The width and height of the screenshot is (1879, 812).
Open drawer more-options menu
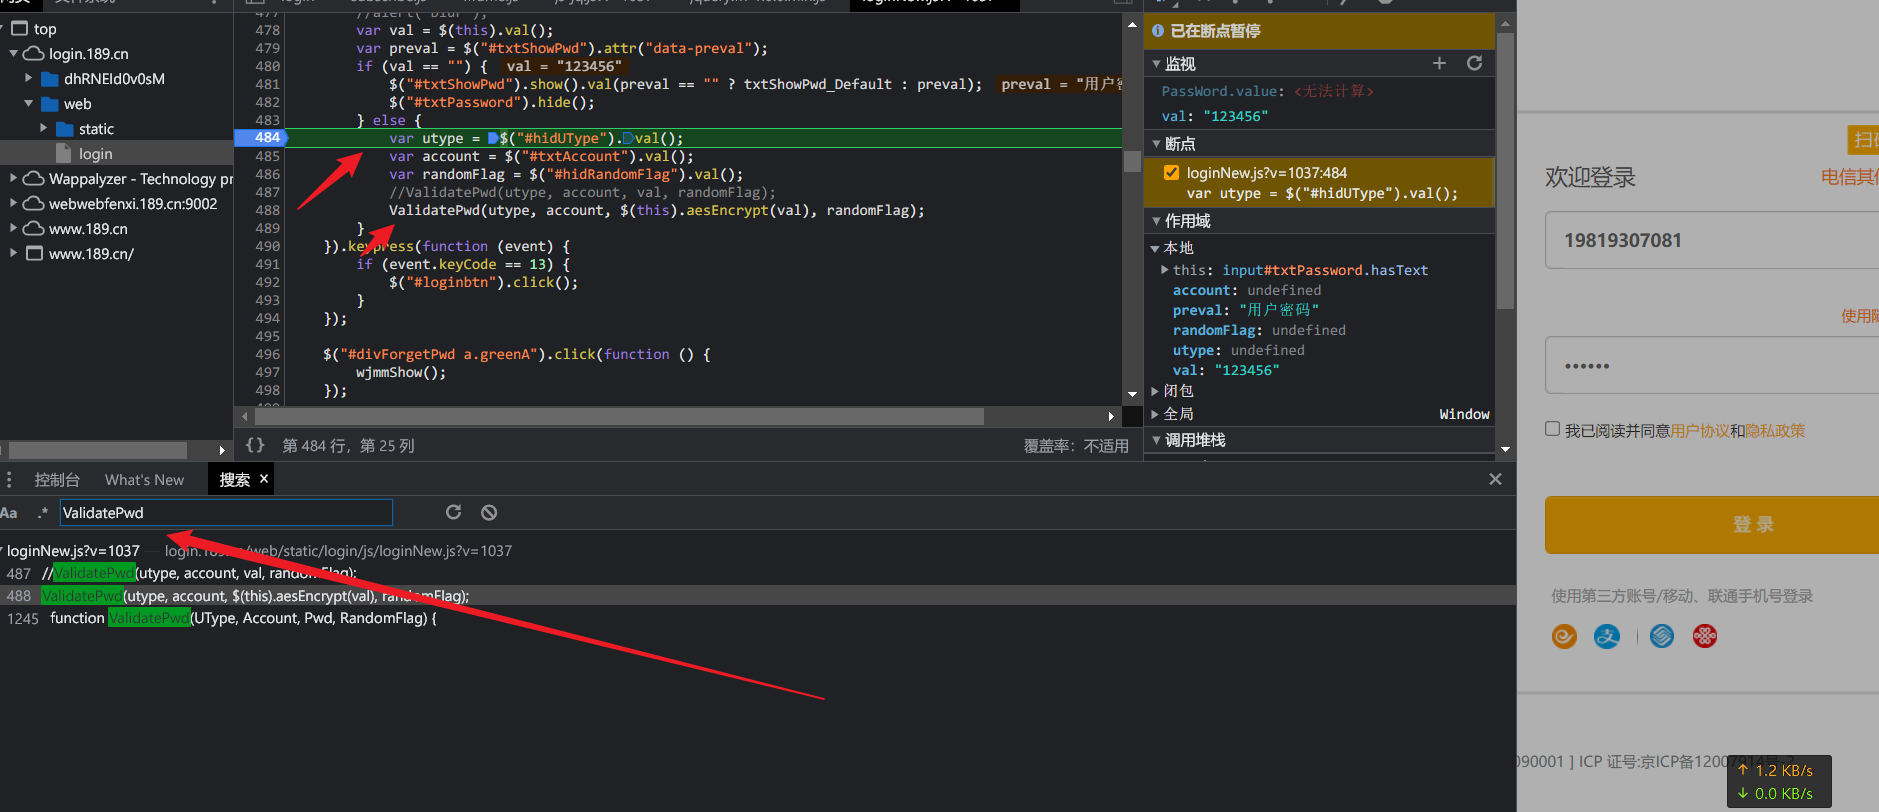click(x=9, y=479)
